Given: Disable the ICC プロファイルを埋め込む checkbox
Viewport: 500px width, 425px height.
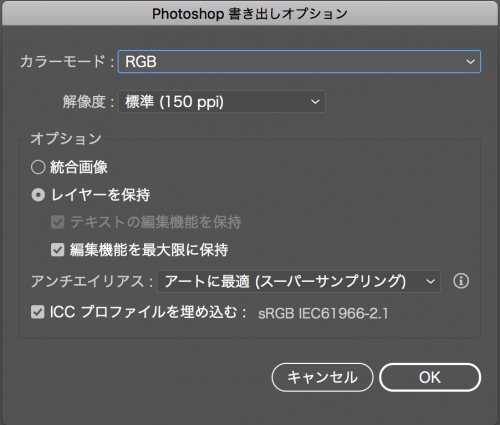Looking at the screenshot, I should coord(38,312).
